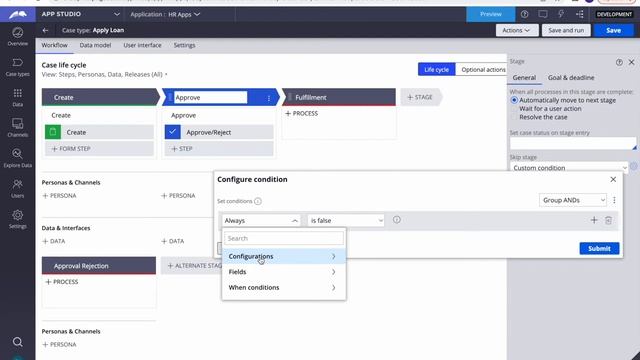
Task: Click the Approve stage name field
Action: [211, 98]
